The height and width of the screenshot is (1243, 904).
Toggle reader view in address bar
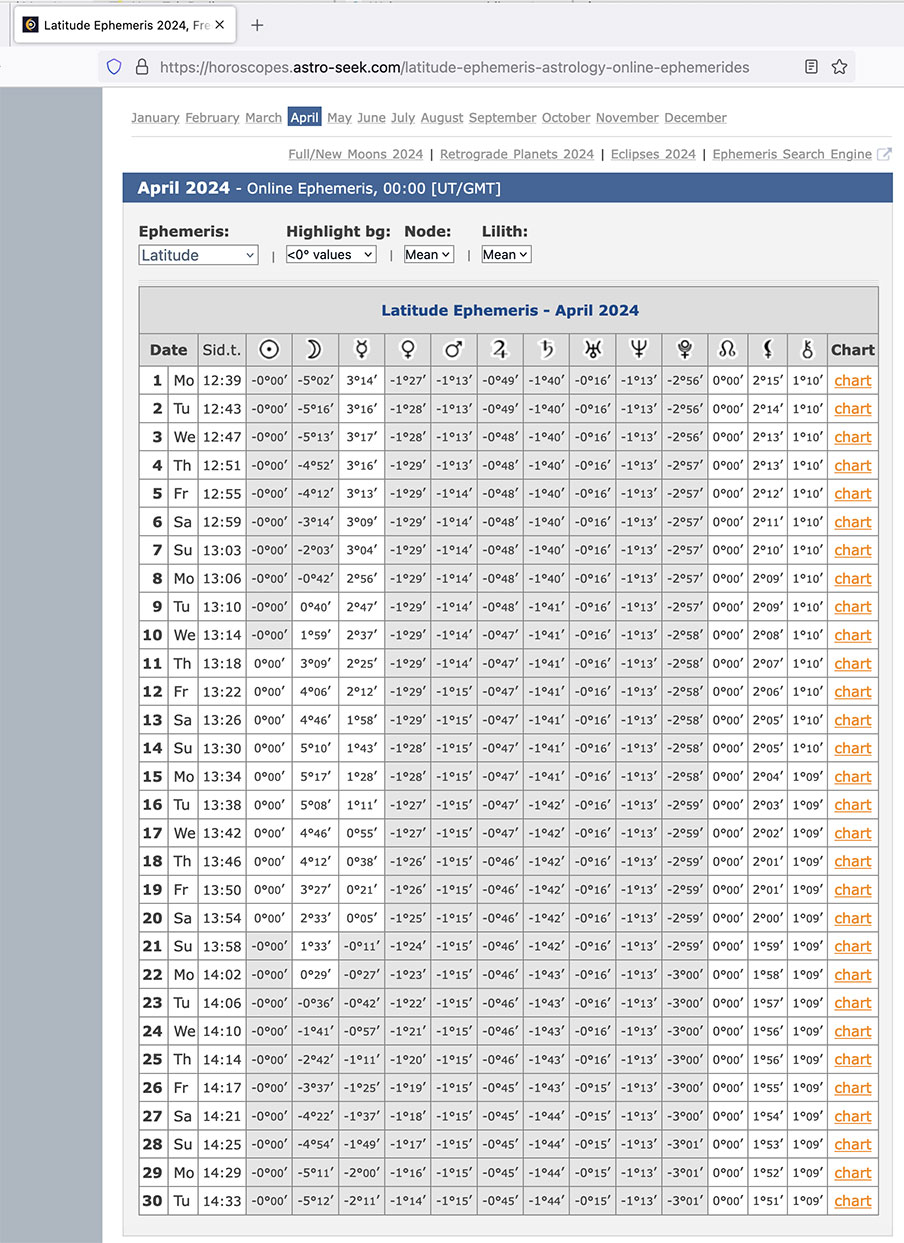[811, 67]
